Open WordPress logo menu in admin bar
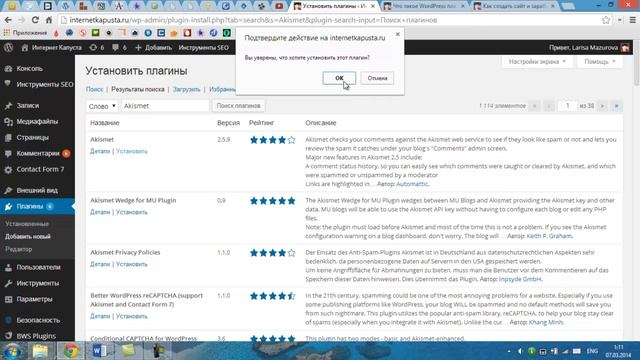This screenshot has height=360, width=640. (9, 47)
